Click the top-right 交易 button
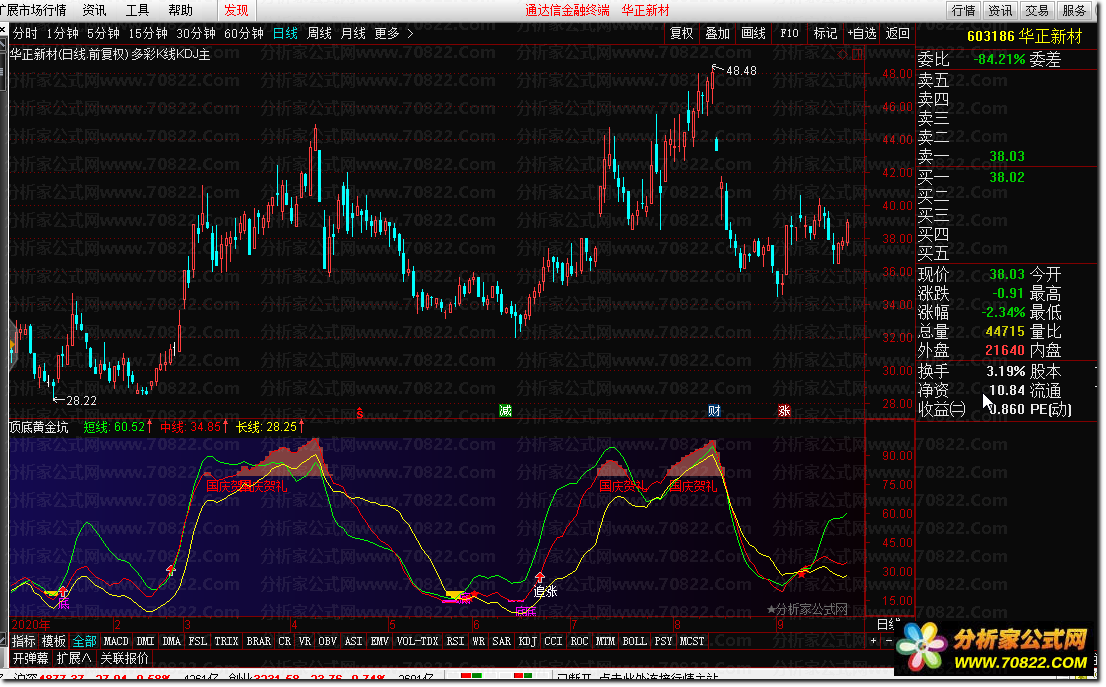The image size is (1106, 687). point(1037,10)
